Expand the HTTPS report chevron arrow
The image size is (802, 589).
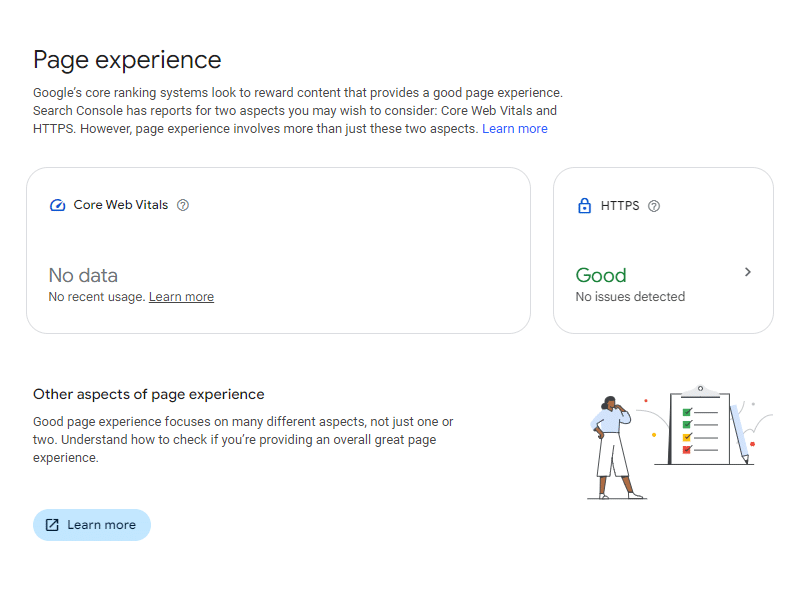coord(748,272)
